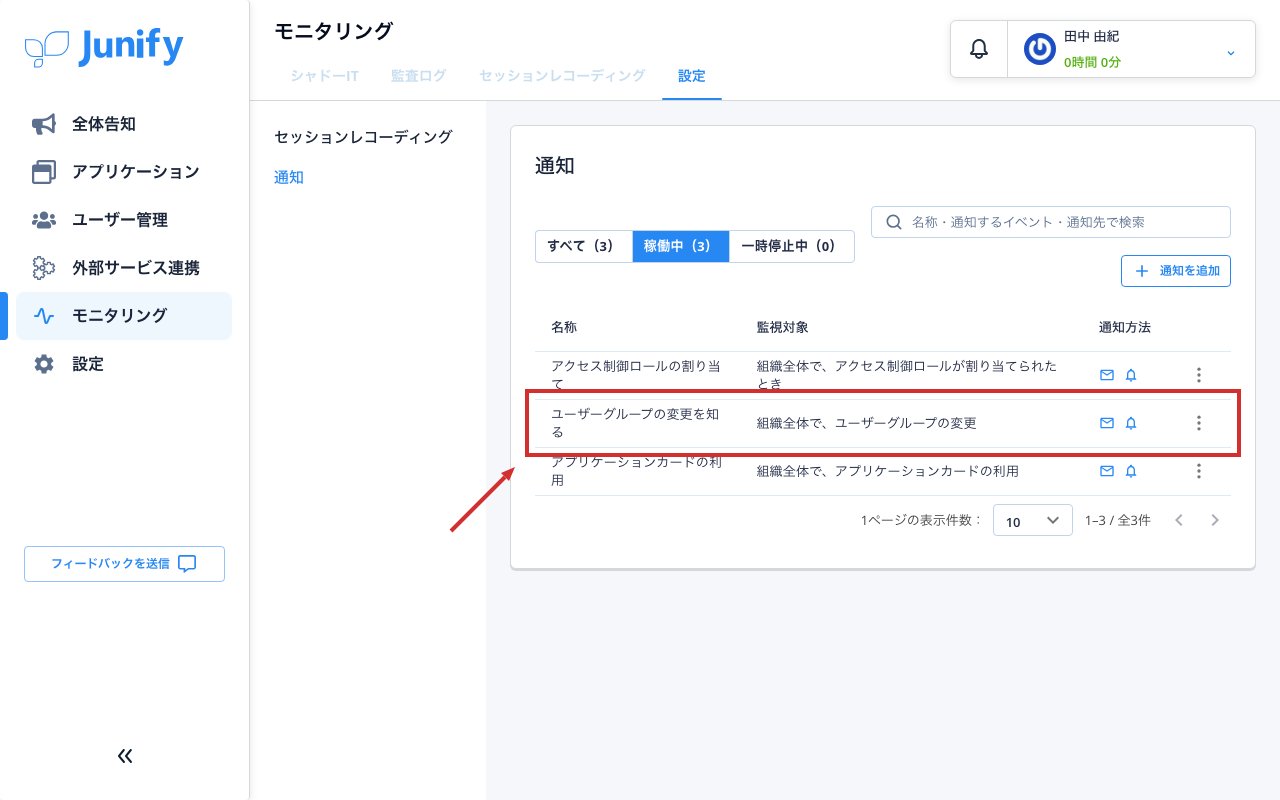Show all notifications with すべて（3） filter

[x=584, y=246]
